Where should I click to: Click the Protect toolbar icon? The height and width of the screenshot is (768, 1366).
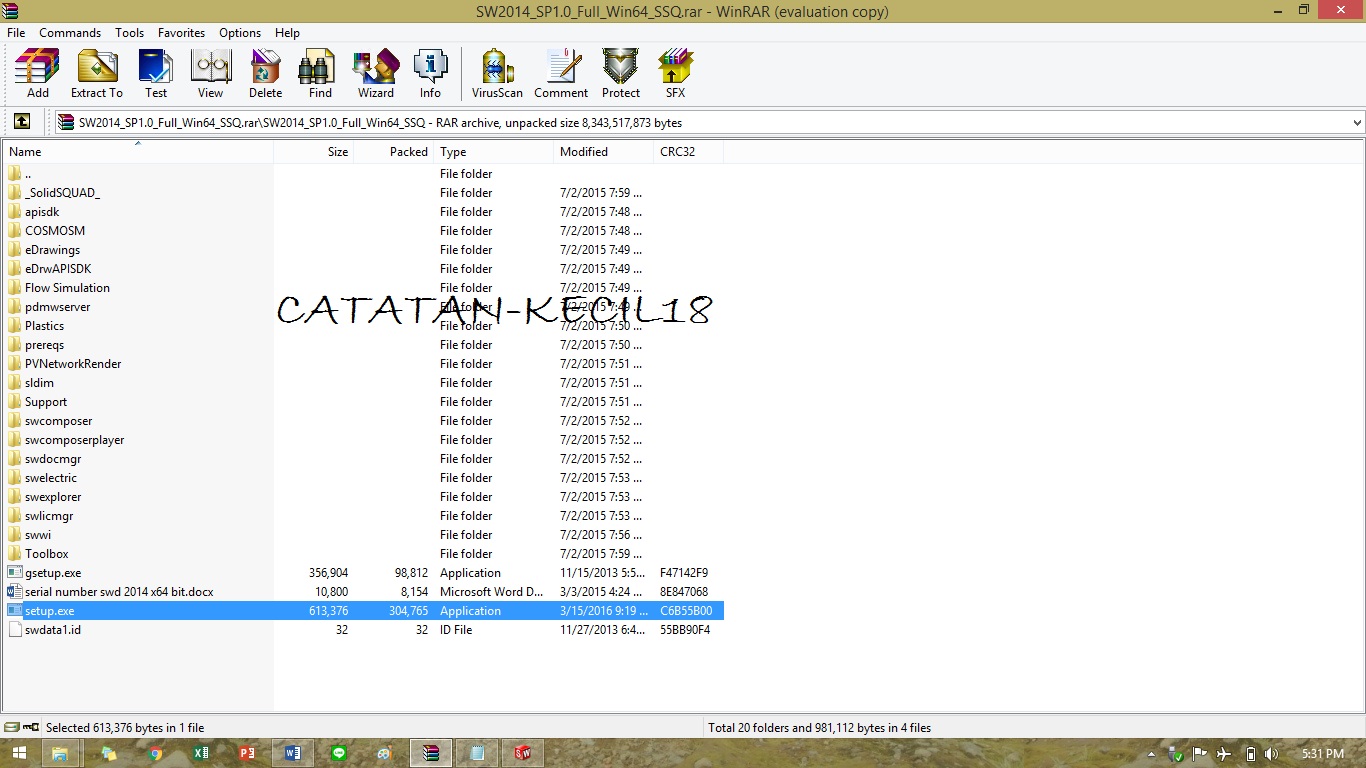621,74
